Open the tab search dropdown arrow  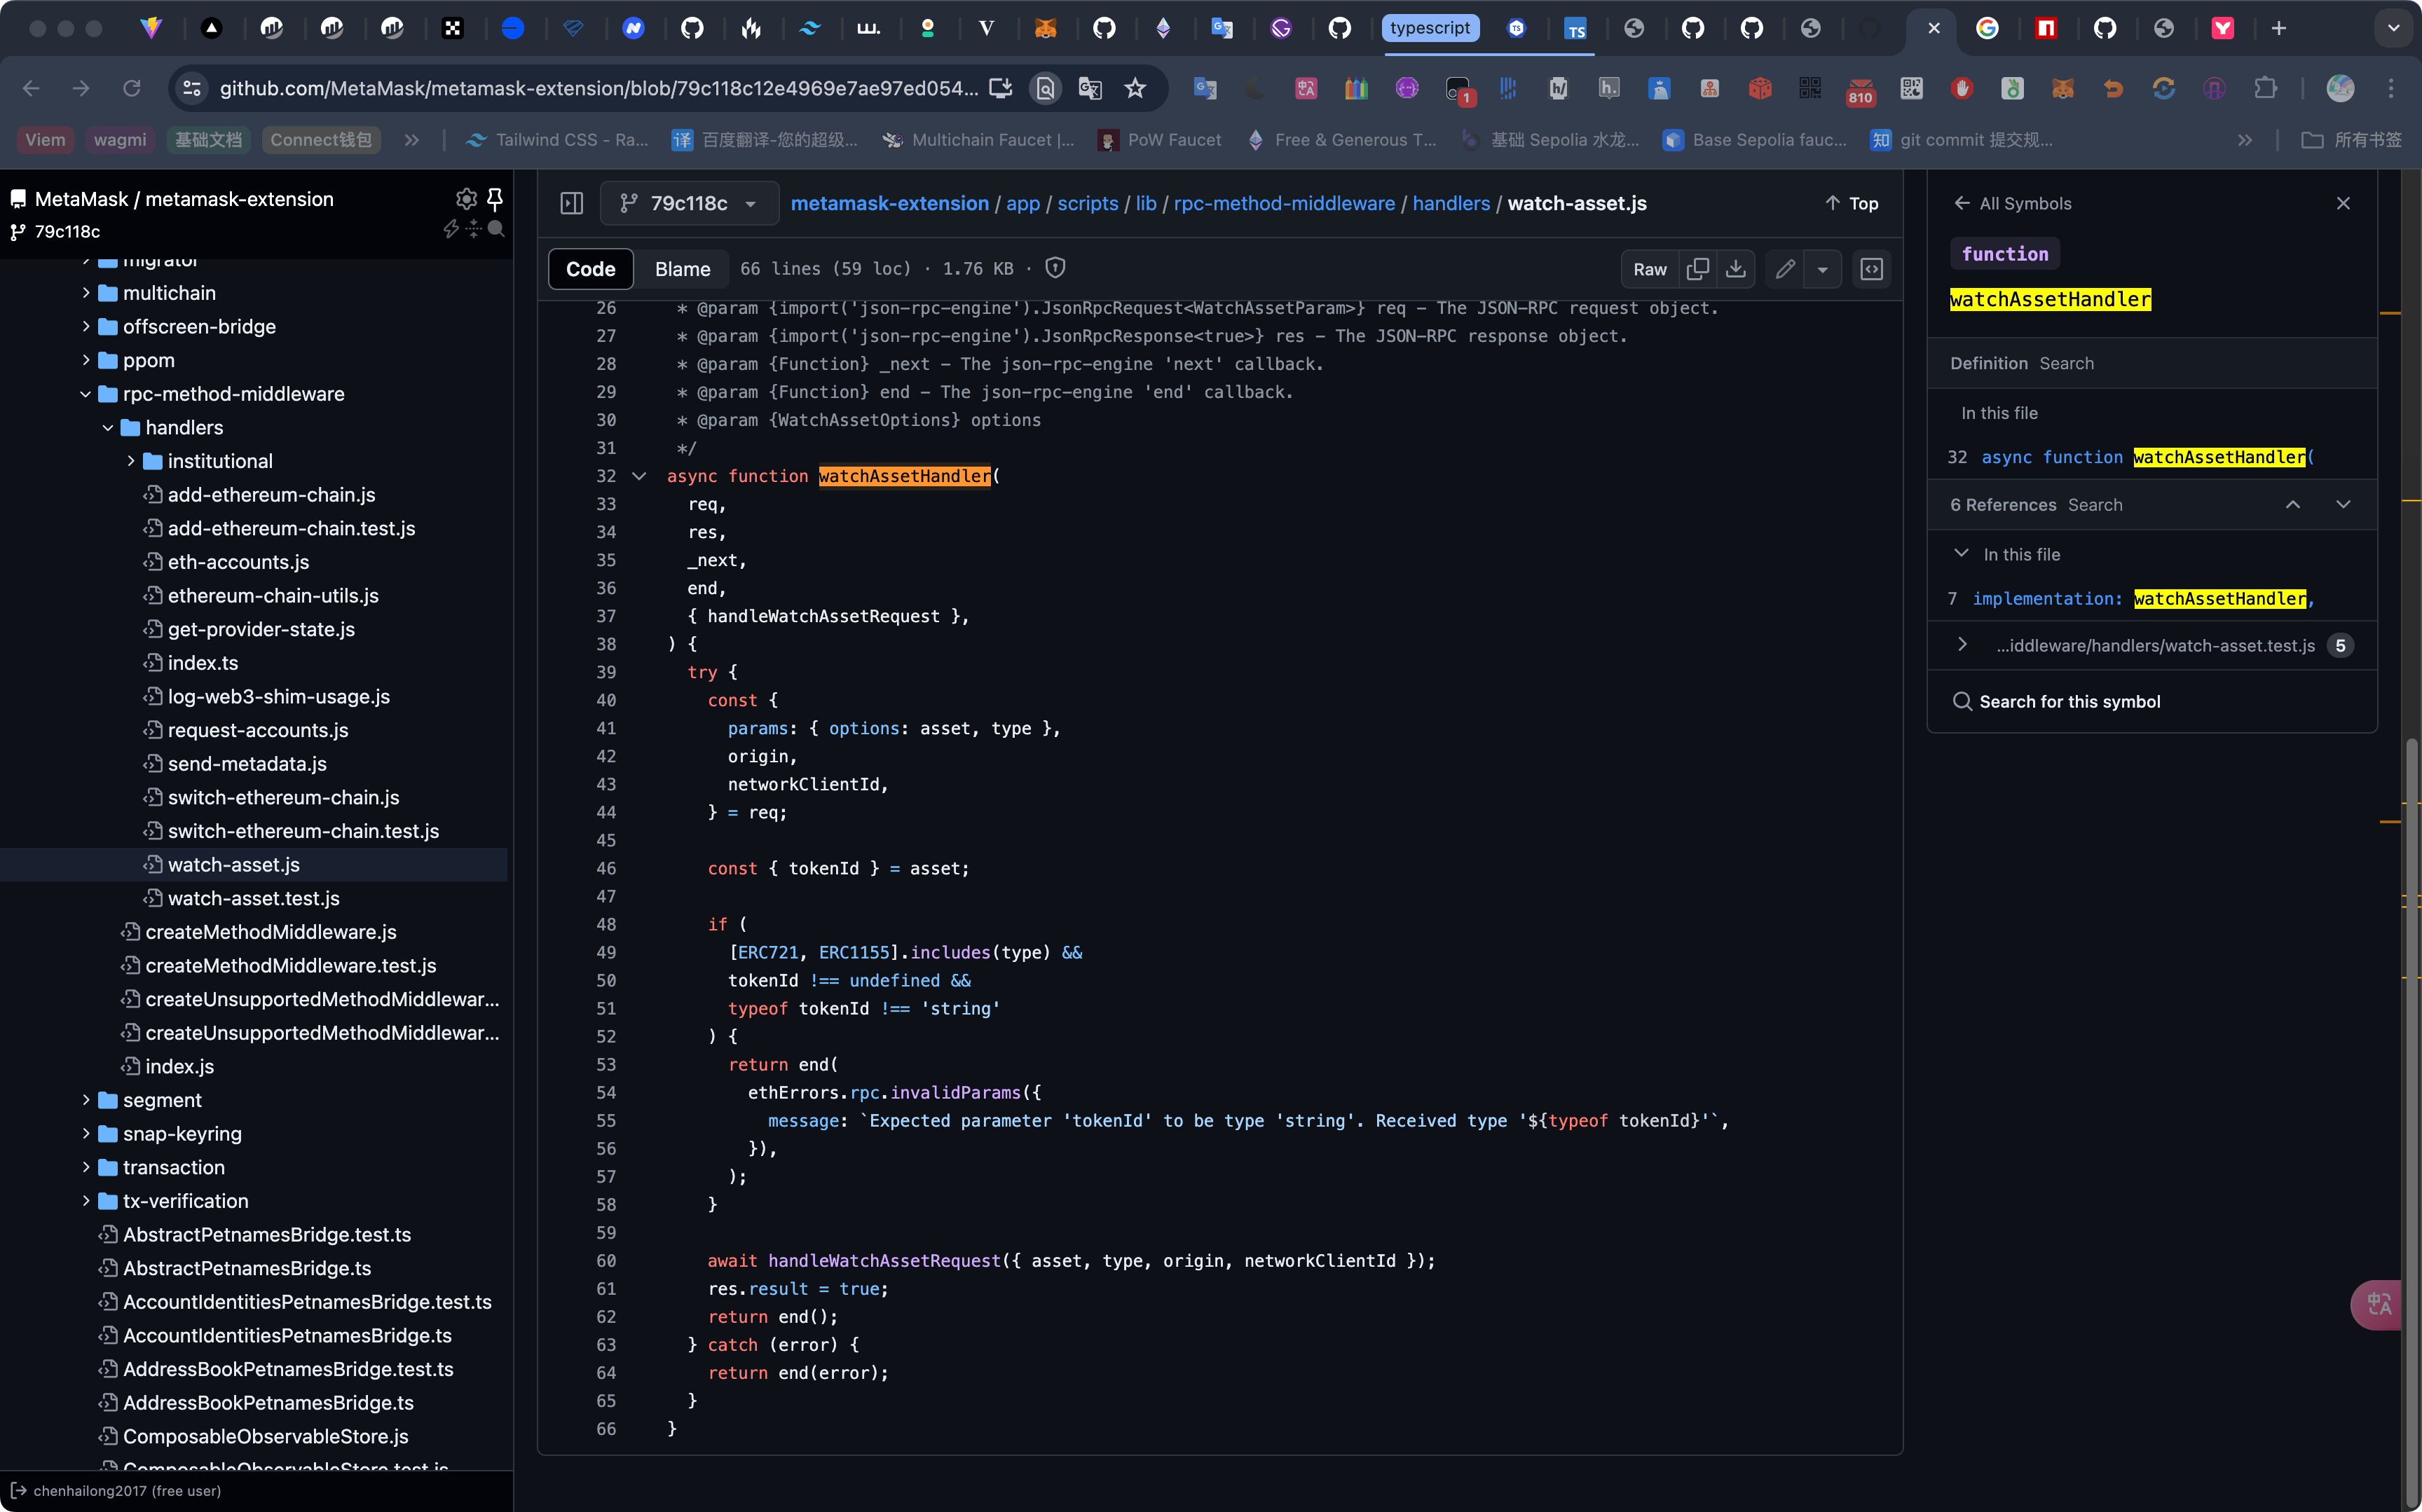(x=2394, y=28)
